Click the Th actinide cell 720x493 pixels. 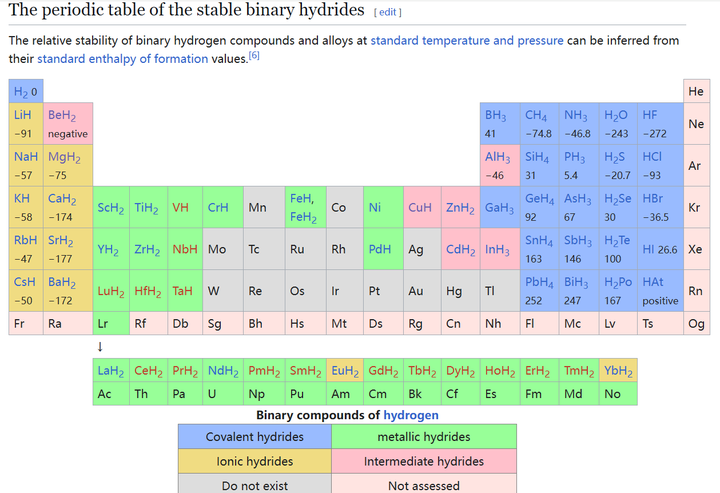pos(148,394)
